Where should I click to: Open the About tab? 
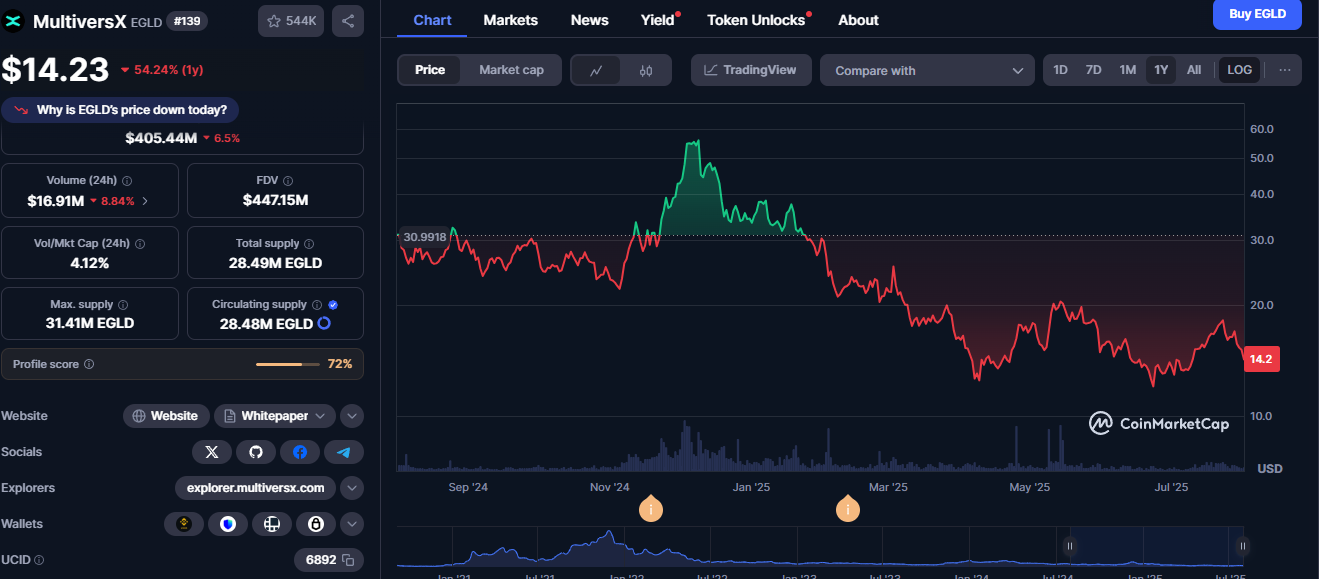tap(858, 20)
